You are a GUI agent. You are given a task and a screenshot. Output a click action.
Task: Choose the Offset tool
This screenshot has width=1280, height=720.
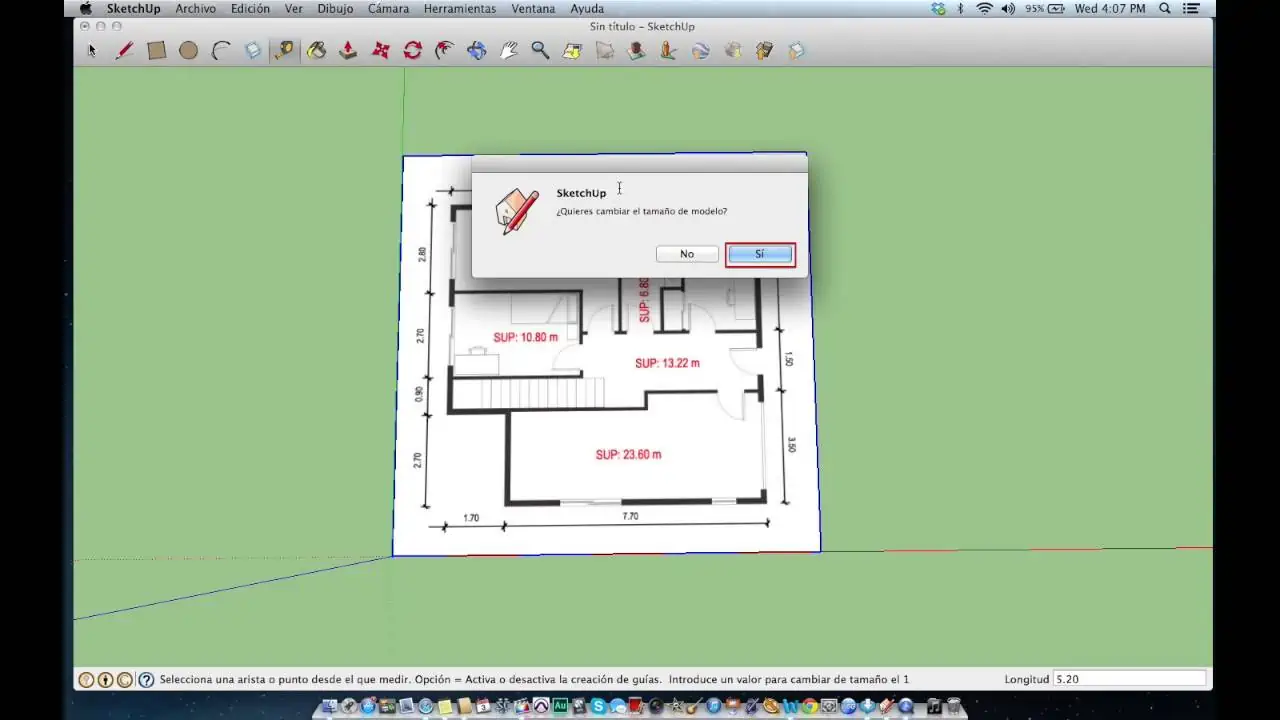click(444, 50)
